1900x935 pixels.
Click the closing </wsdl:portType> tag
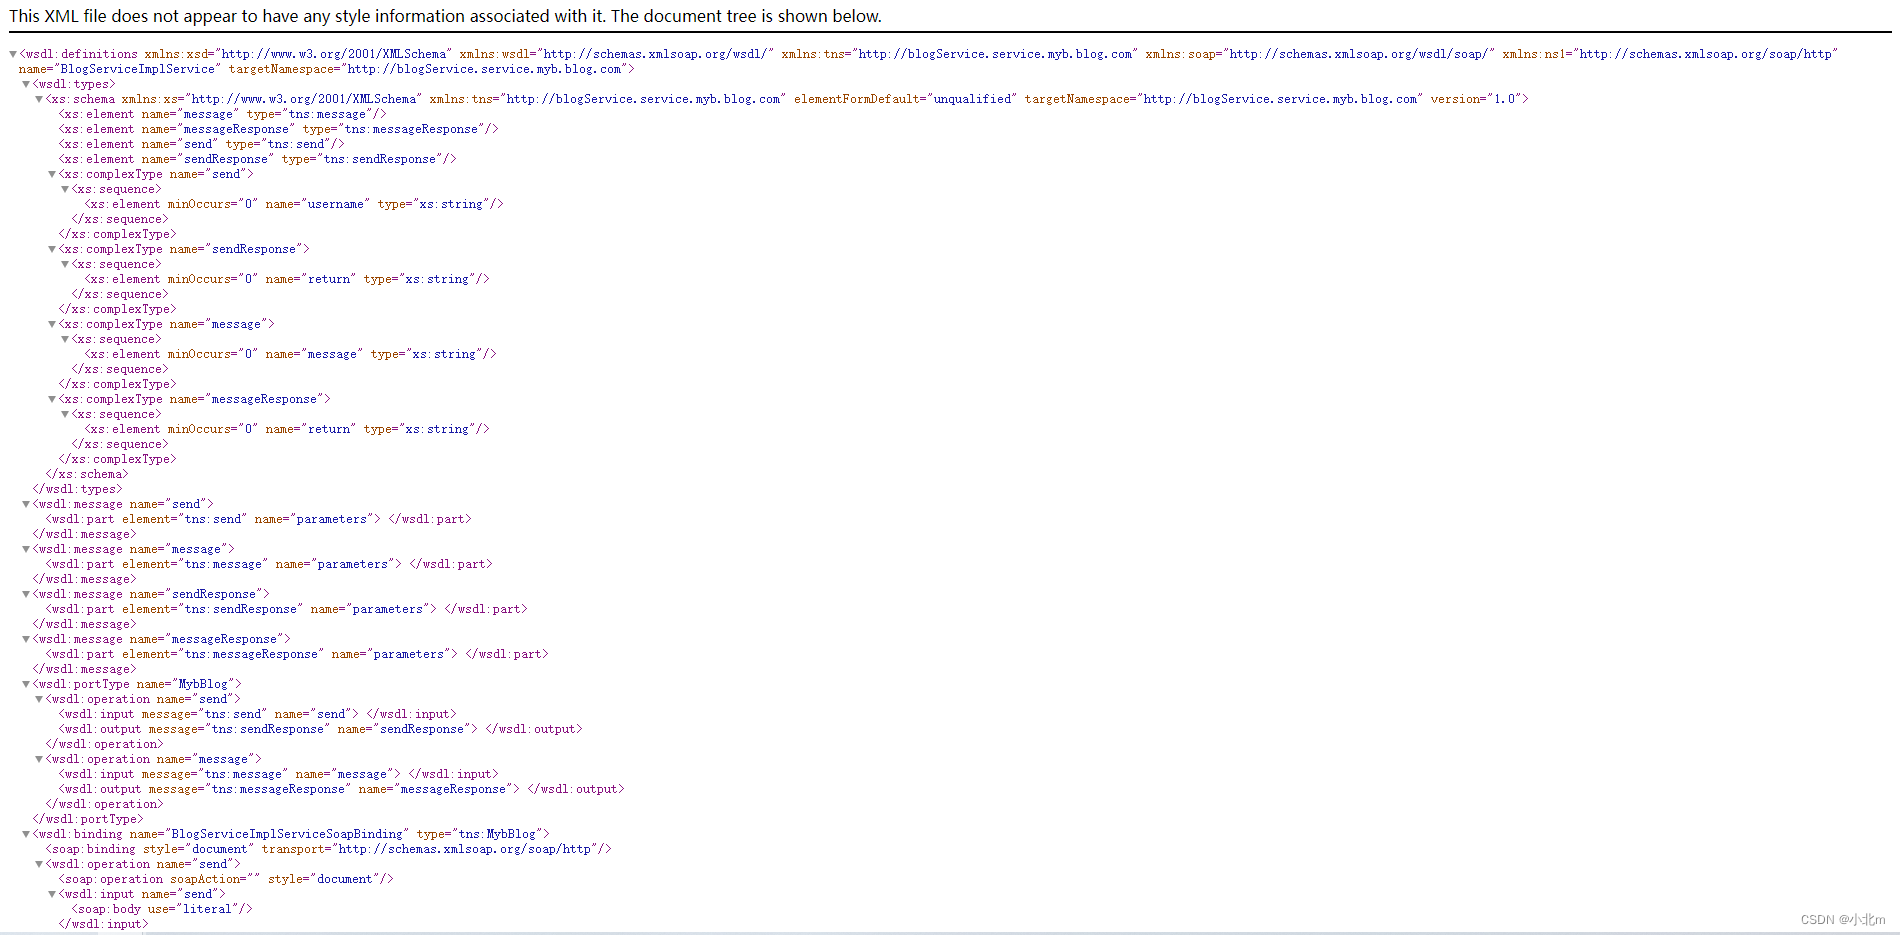point(88,819)
